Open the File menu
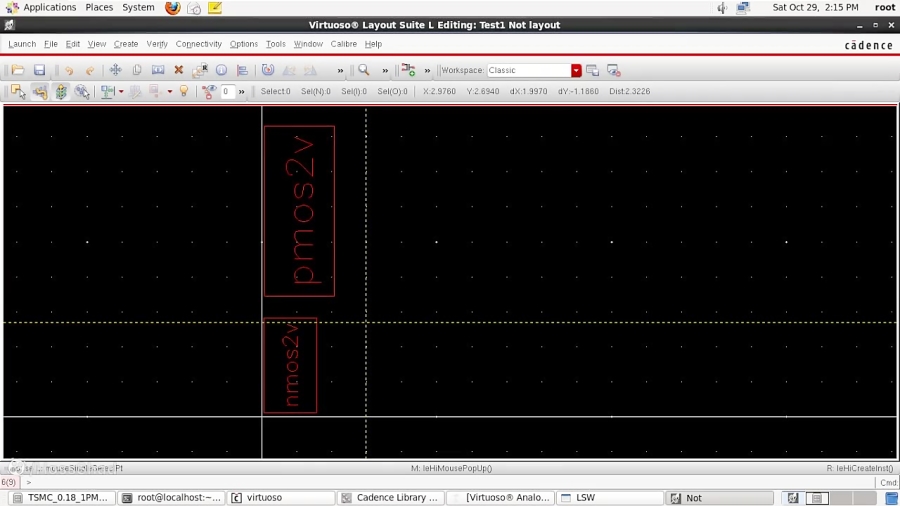The width and height of the screenshot is (900, 506). [51, 44]
